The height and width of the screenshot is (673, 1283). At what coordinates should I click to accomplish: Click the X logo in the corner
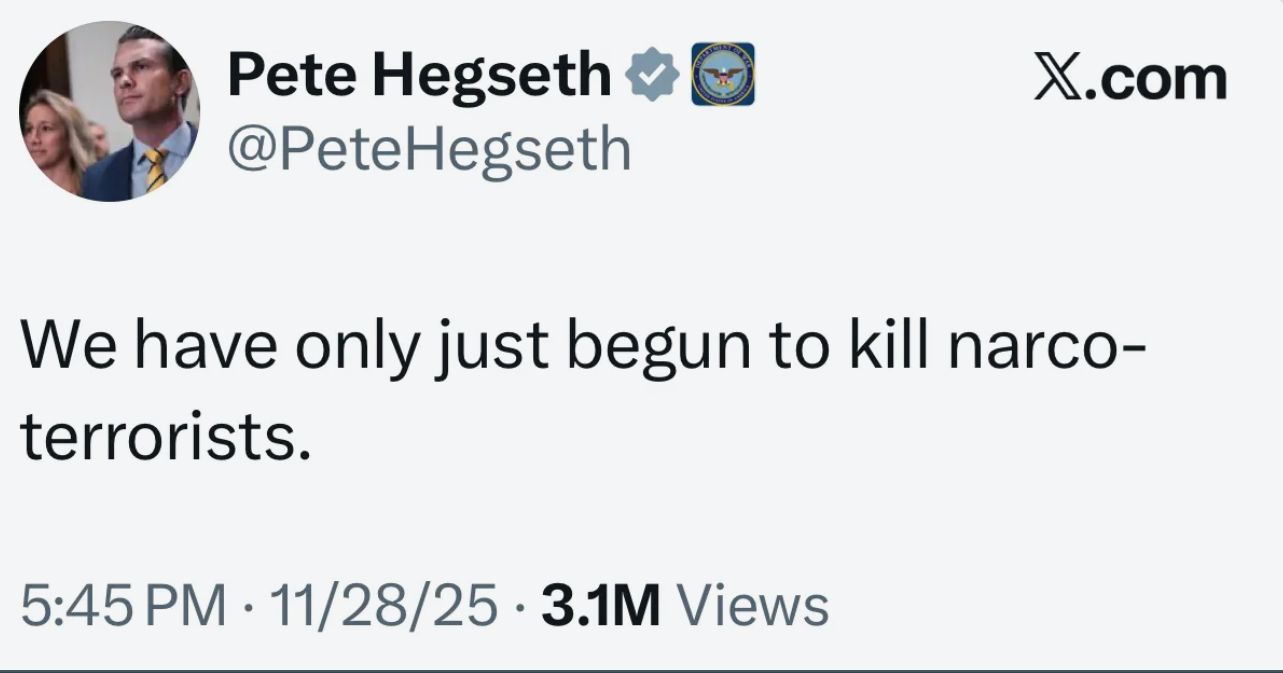pos(1059,78)
